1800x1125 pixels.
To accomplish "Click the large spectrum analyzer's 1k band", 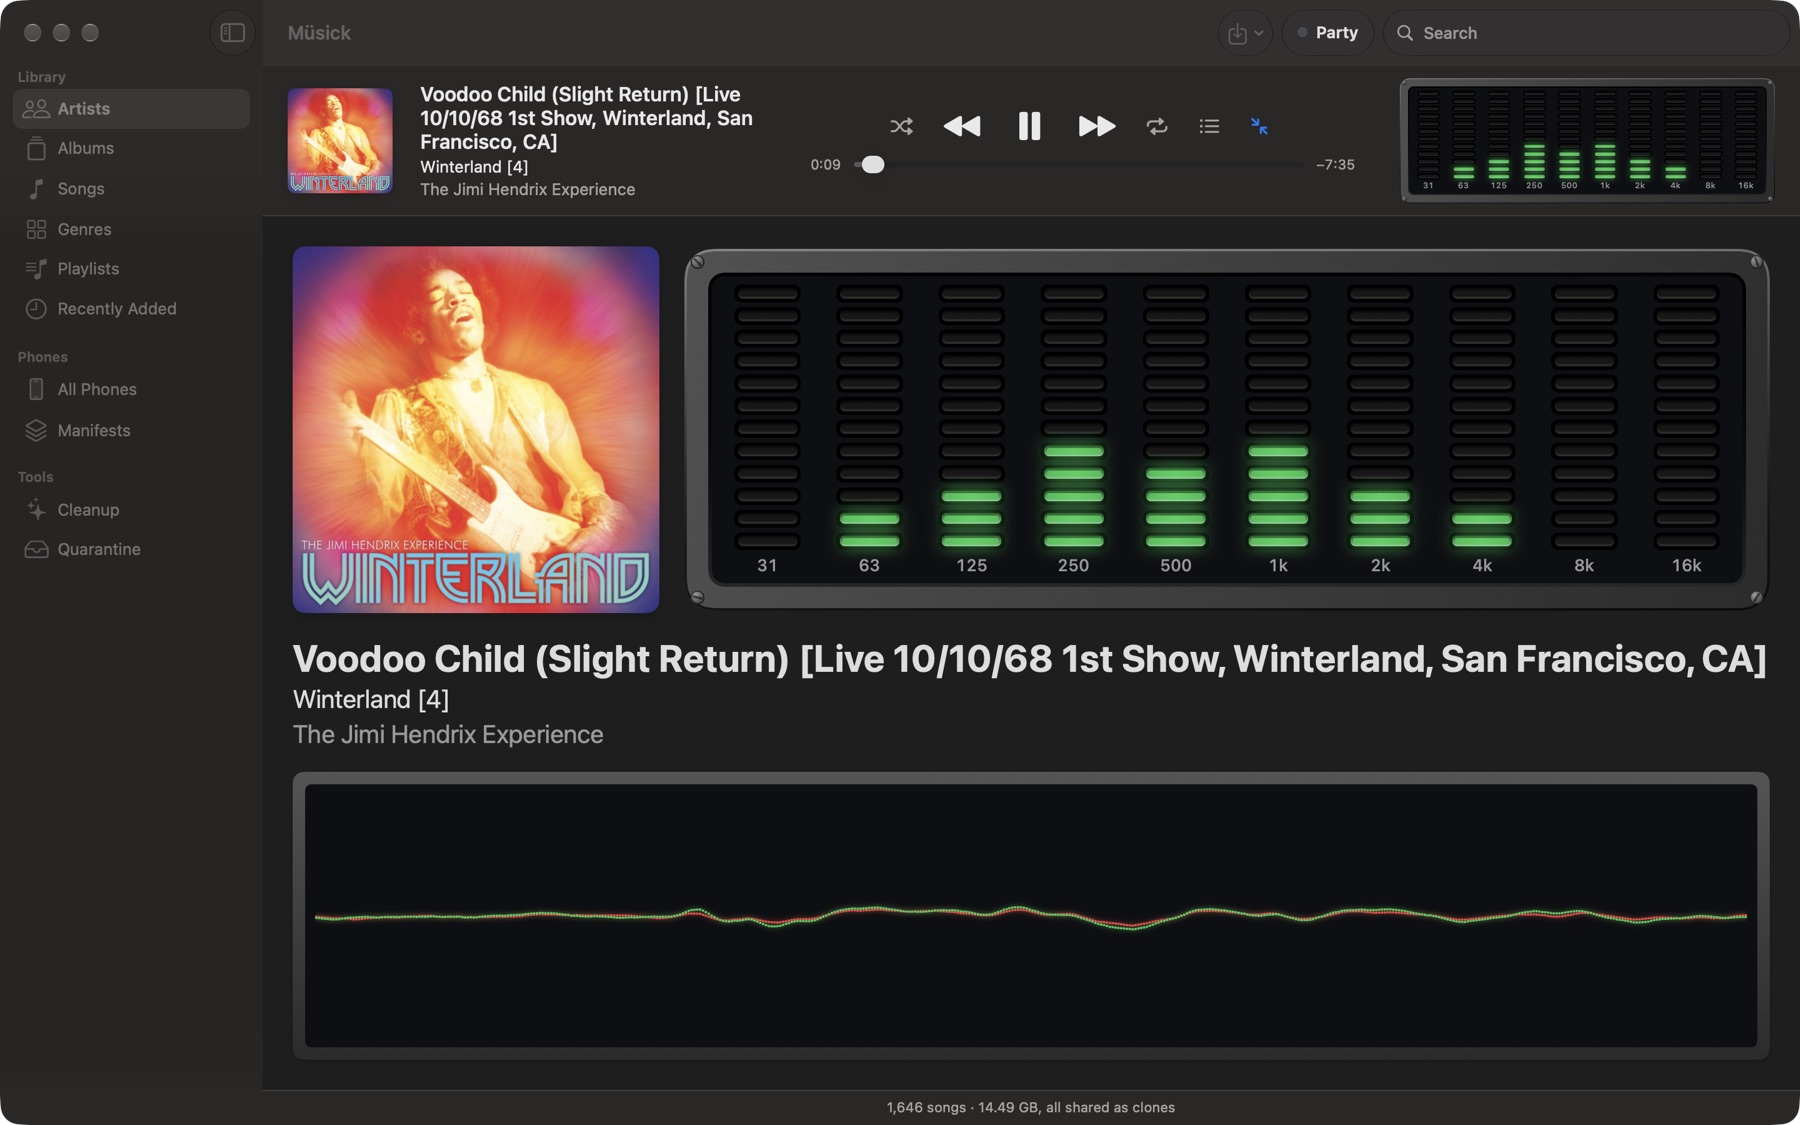I will pos(1278,430).
